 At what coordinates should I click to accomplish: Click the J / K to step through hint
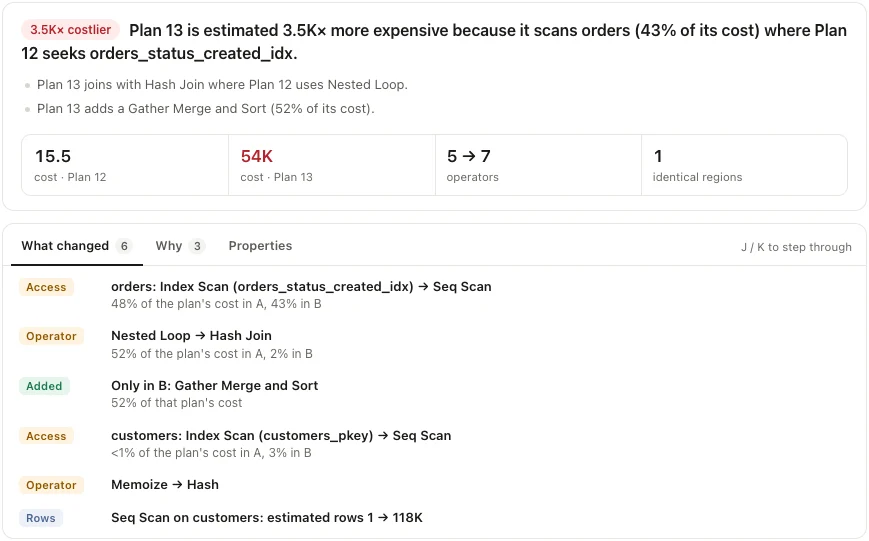pos(796,247)
